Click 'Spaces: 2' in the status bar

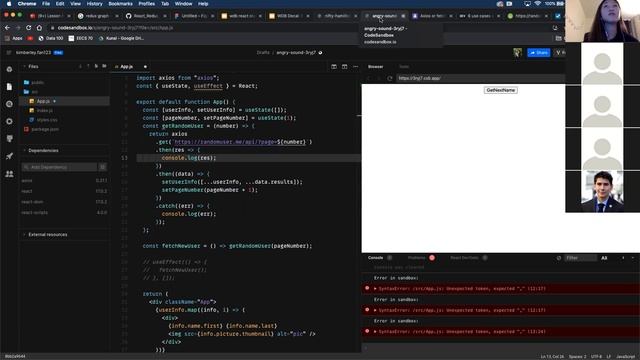click(x=577, y=357)
